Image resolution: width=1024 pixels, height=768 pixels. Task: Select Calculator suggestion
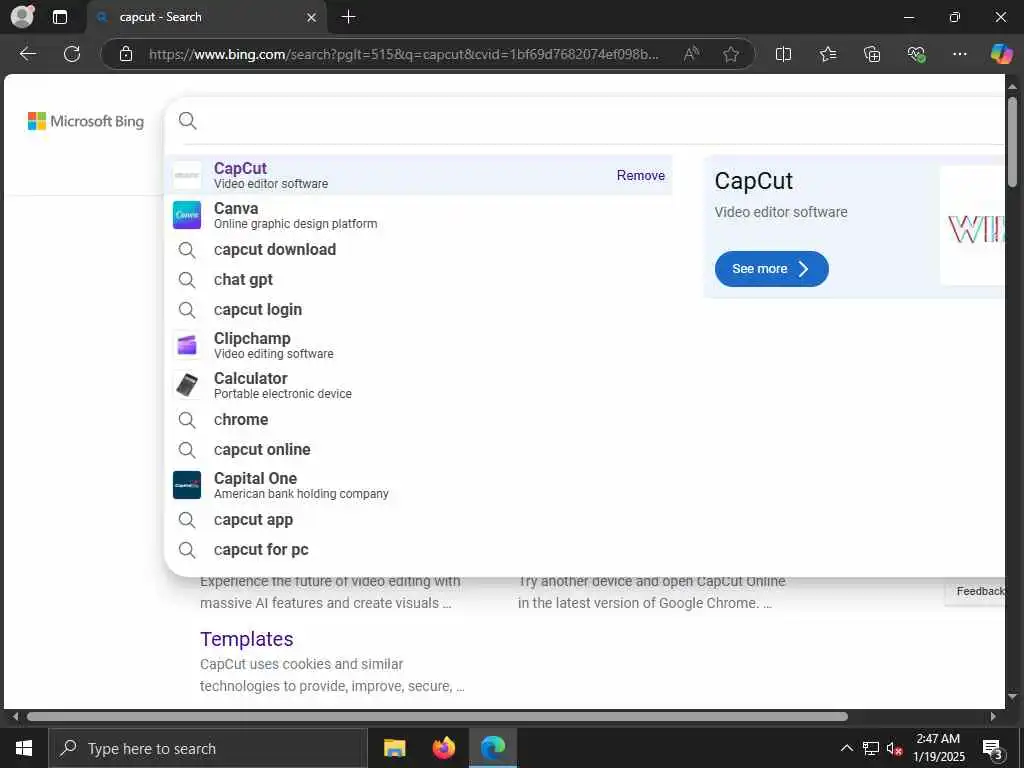click(418, 385)
